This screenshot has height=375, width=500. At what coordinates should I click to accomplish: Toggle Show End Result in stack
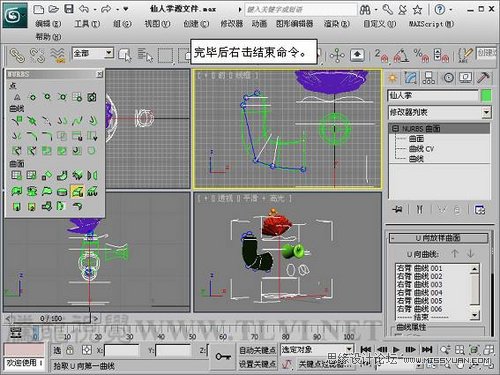pyautogui.click(x=420, y=210)
